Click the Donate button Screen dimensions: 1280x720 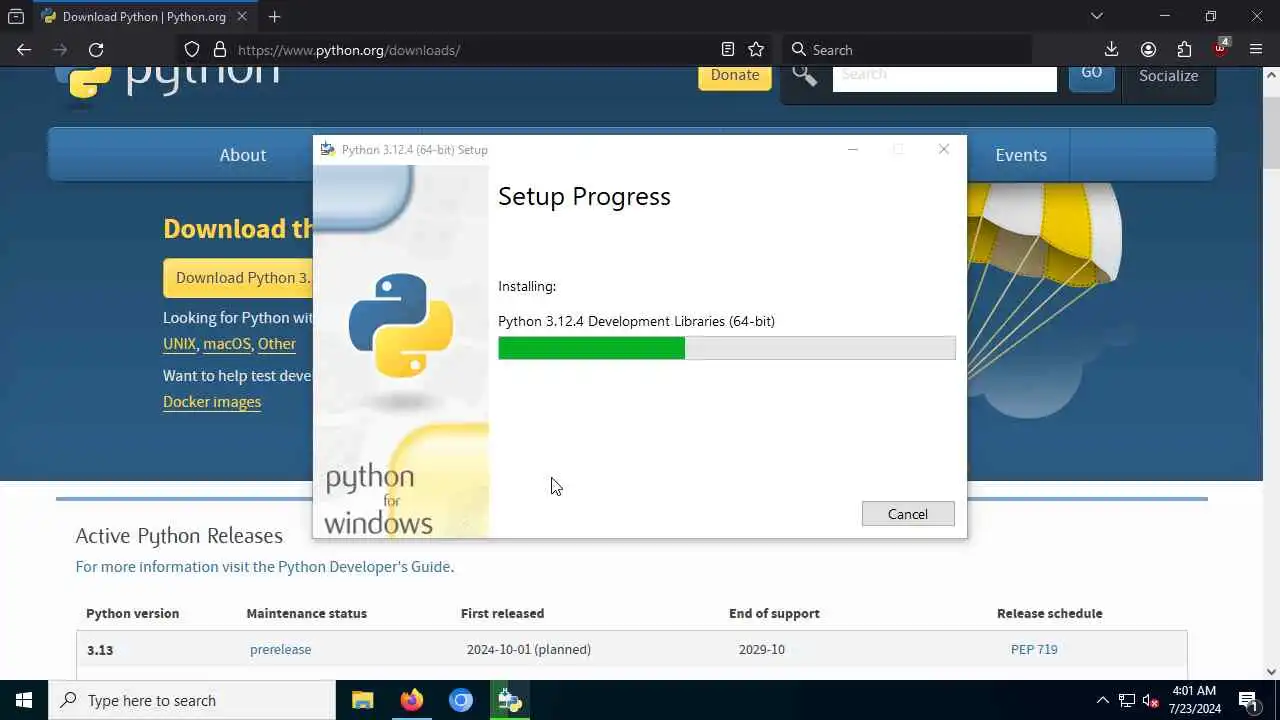click(x=735, y=76)
